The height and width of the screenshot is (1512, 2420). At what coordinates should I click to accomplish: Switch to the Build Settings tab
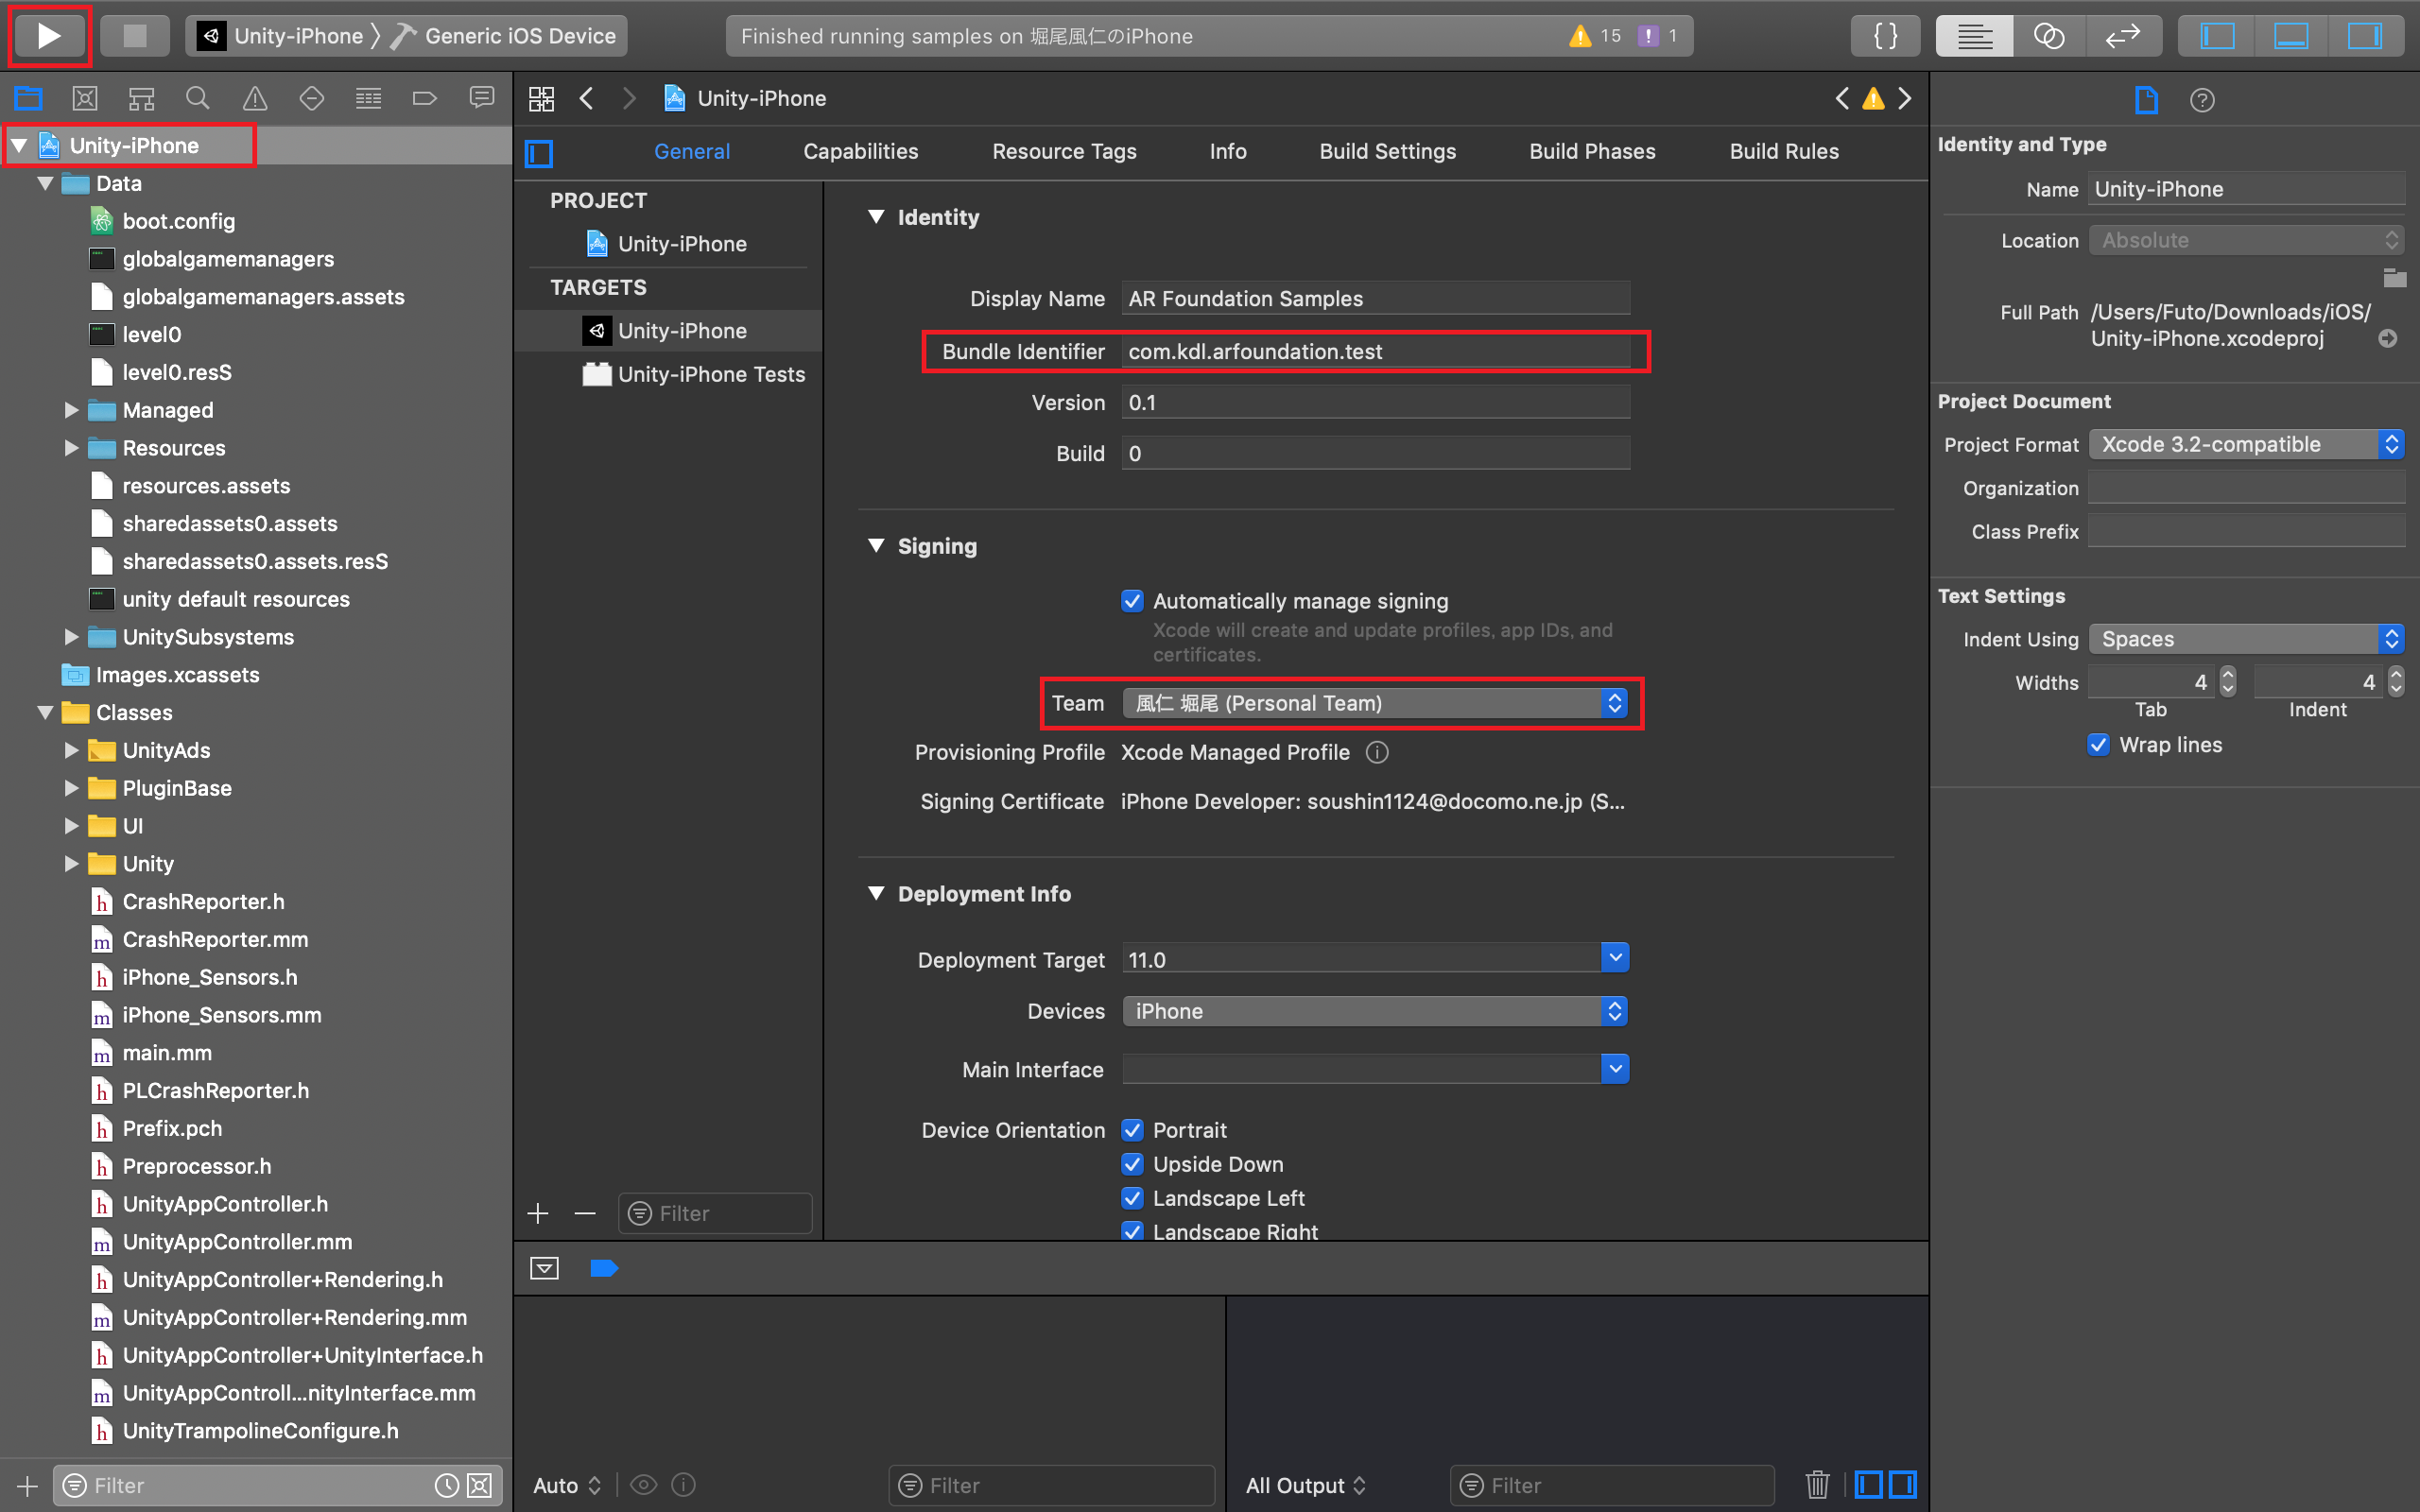click(x=1387, y=151)
